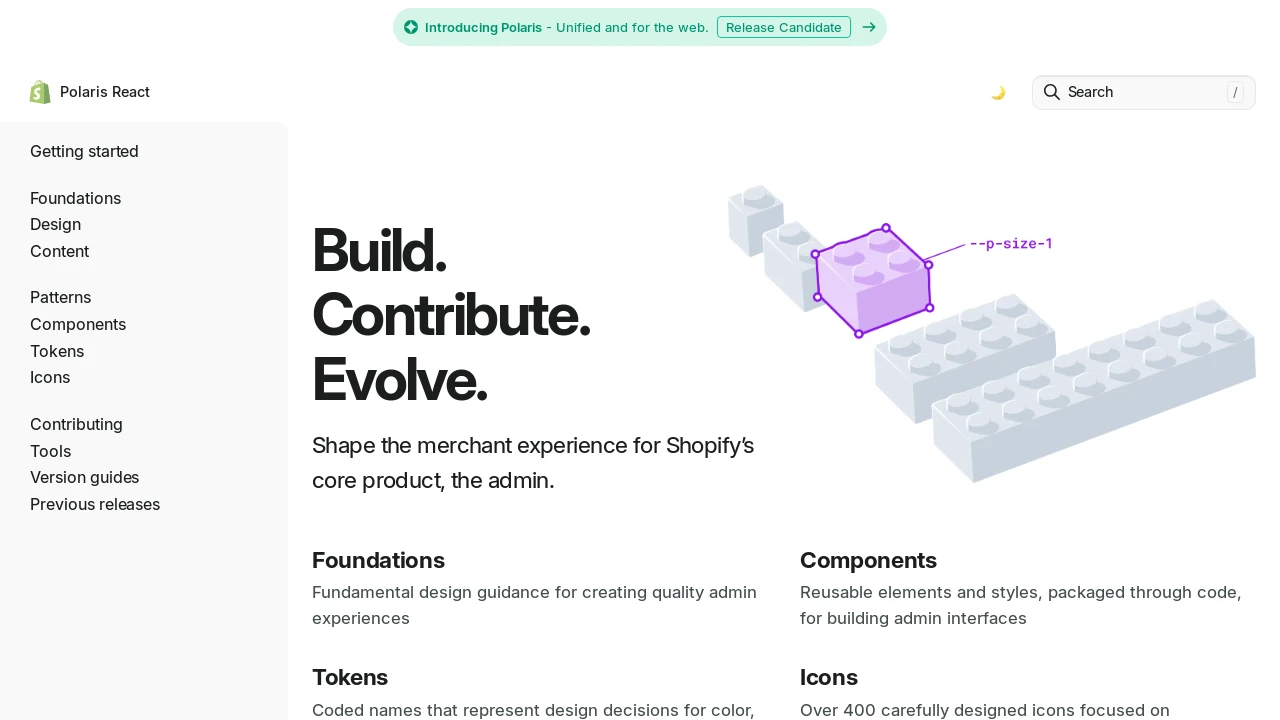Go to the Design section
Screen dimensions: 1280x720
[55, 224]
